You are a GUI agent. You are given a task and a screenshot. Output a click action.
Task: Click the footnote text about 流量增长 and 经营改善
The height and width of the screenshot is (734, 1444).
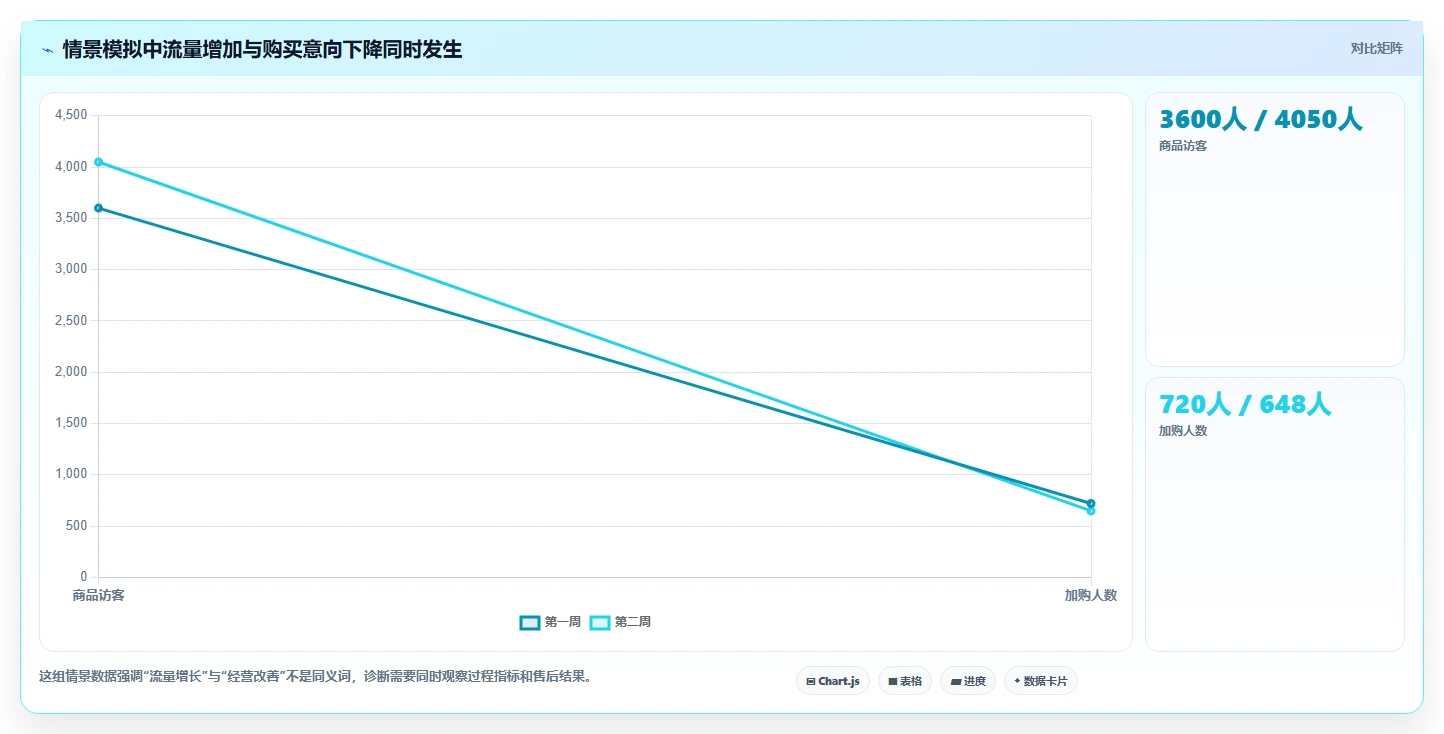click(x=318, y=677)
